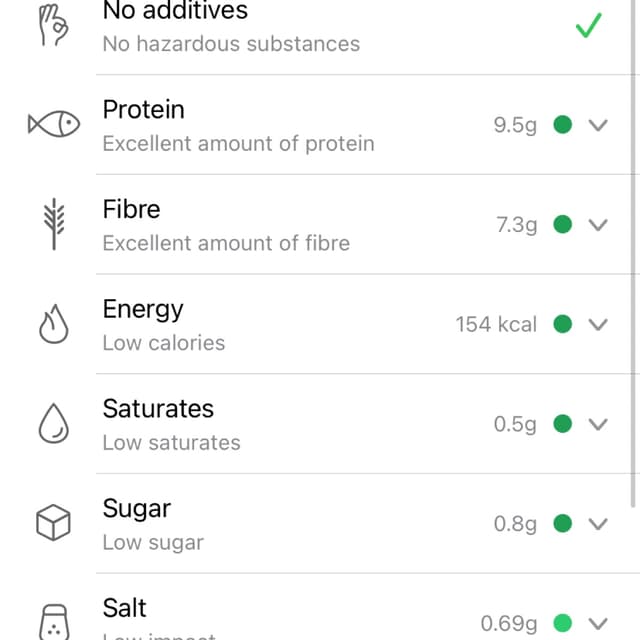Expand the Saturates row chevron

tap(598, 424)
